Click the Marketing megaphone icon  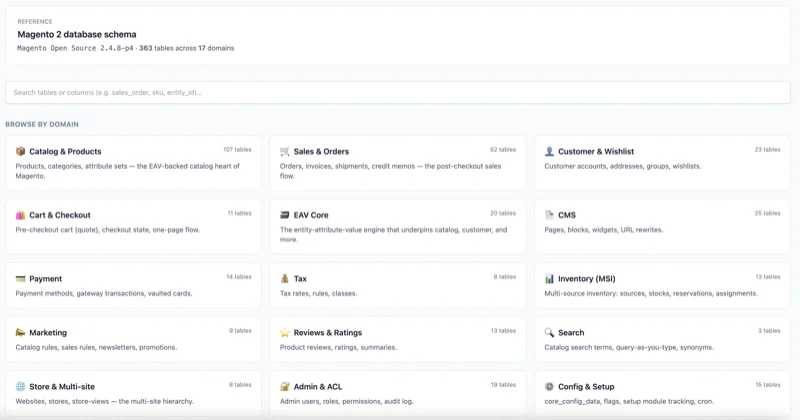pyautogui.click(x=20, y=332)
